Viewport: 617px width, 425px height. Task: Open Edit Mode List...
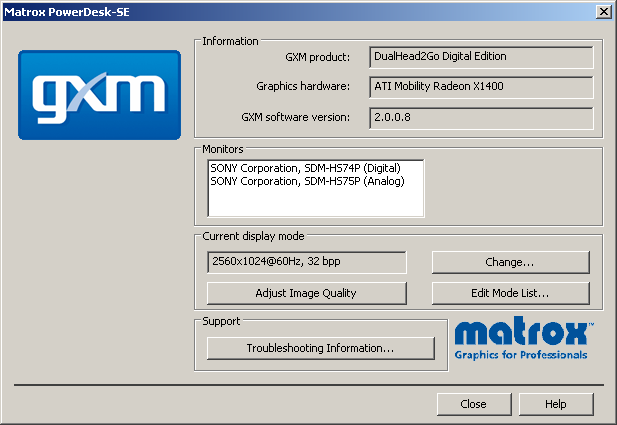pos(510,293)
